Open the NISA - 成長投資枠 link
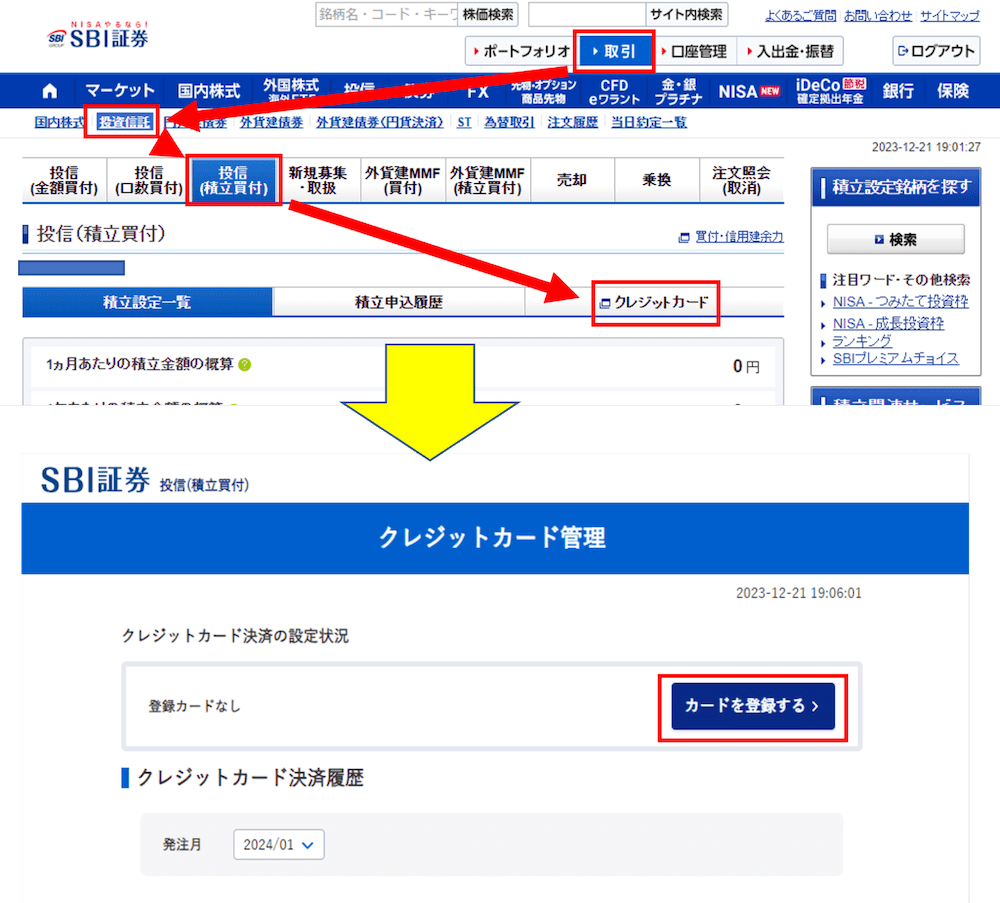This screenshot has height=903, width=1000. click(x=888, y=323)
